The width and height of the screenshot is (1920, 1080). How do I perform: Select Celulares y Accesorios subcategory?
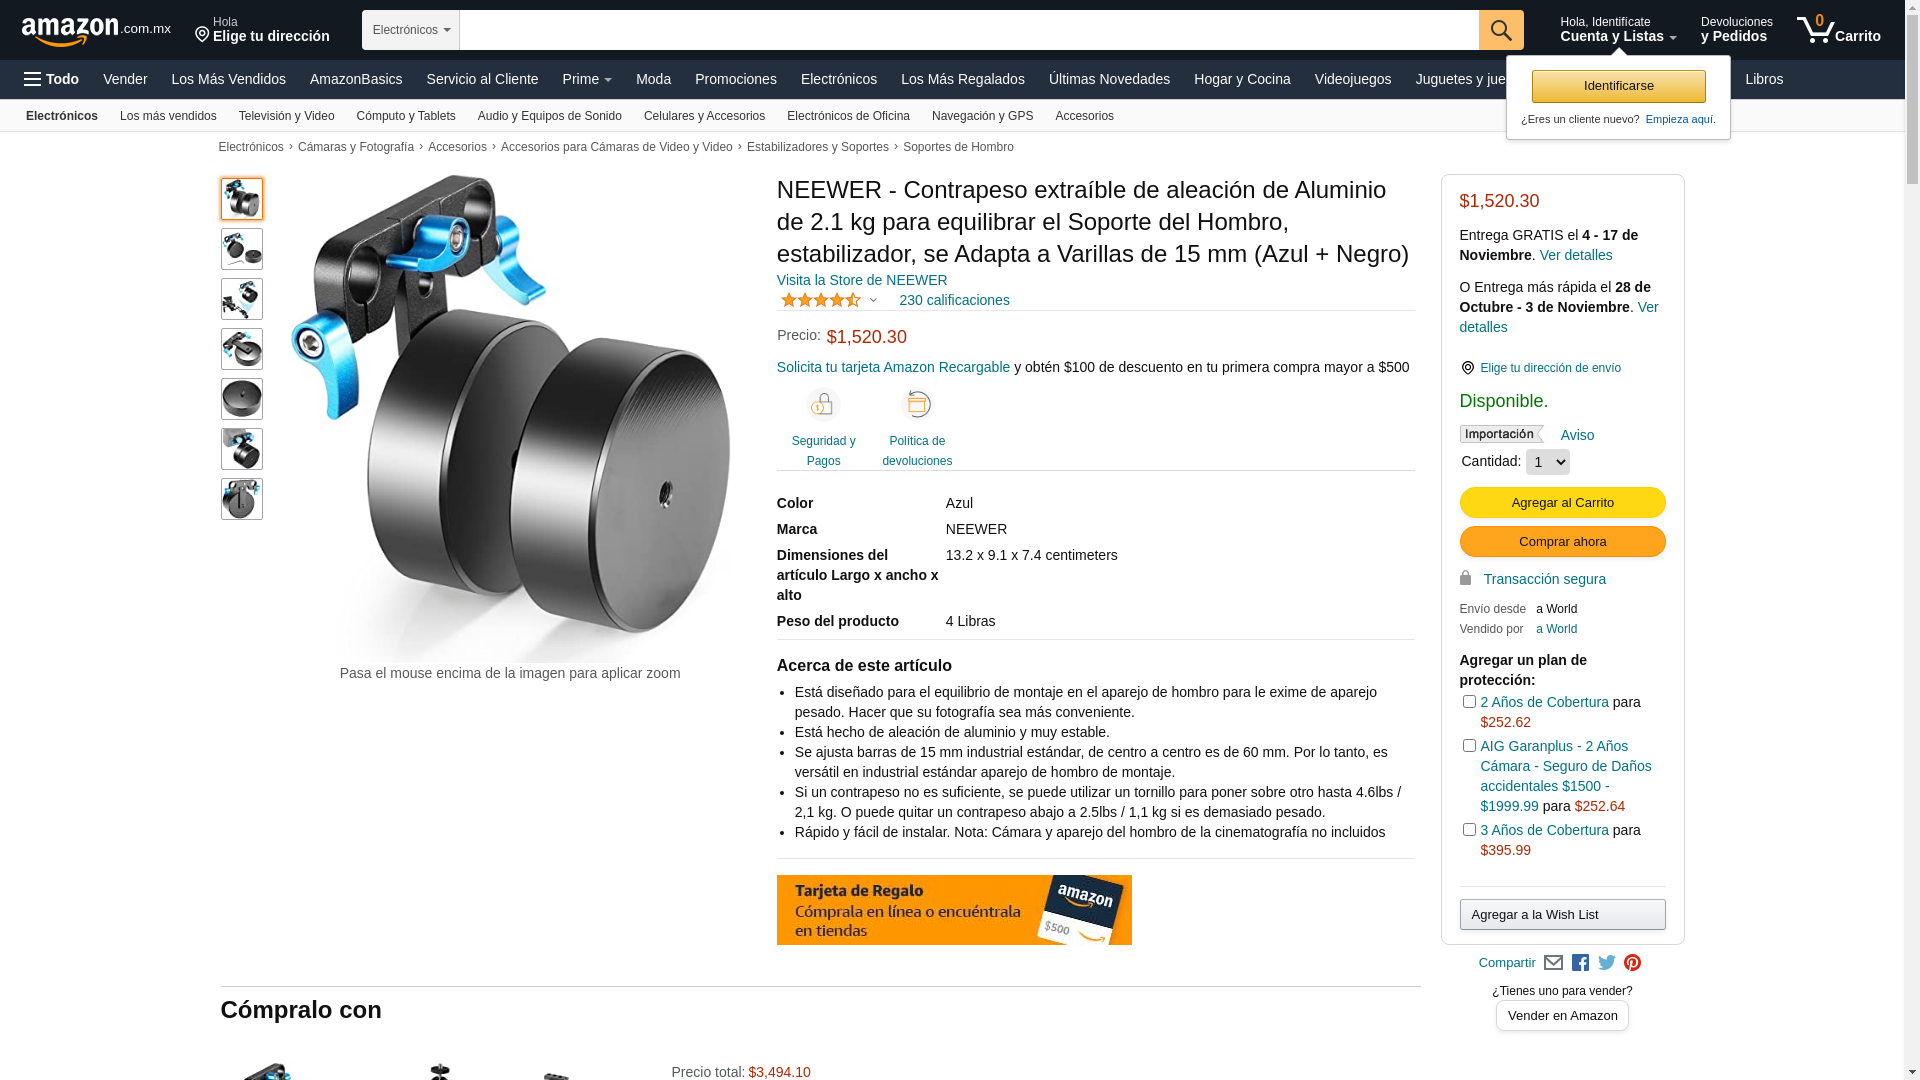pyautogui.click(x=704, y=116)
